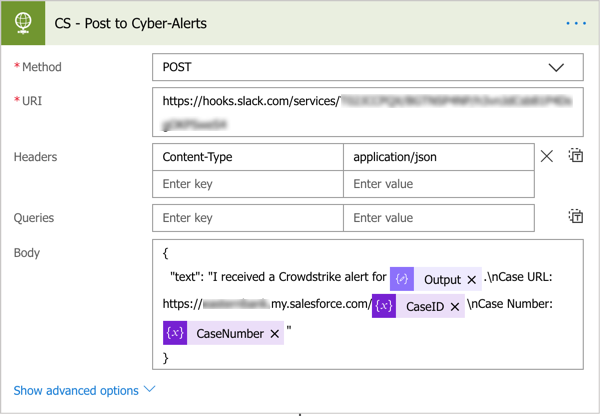Click the Slack webhook URI field

tap(368, 112)
